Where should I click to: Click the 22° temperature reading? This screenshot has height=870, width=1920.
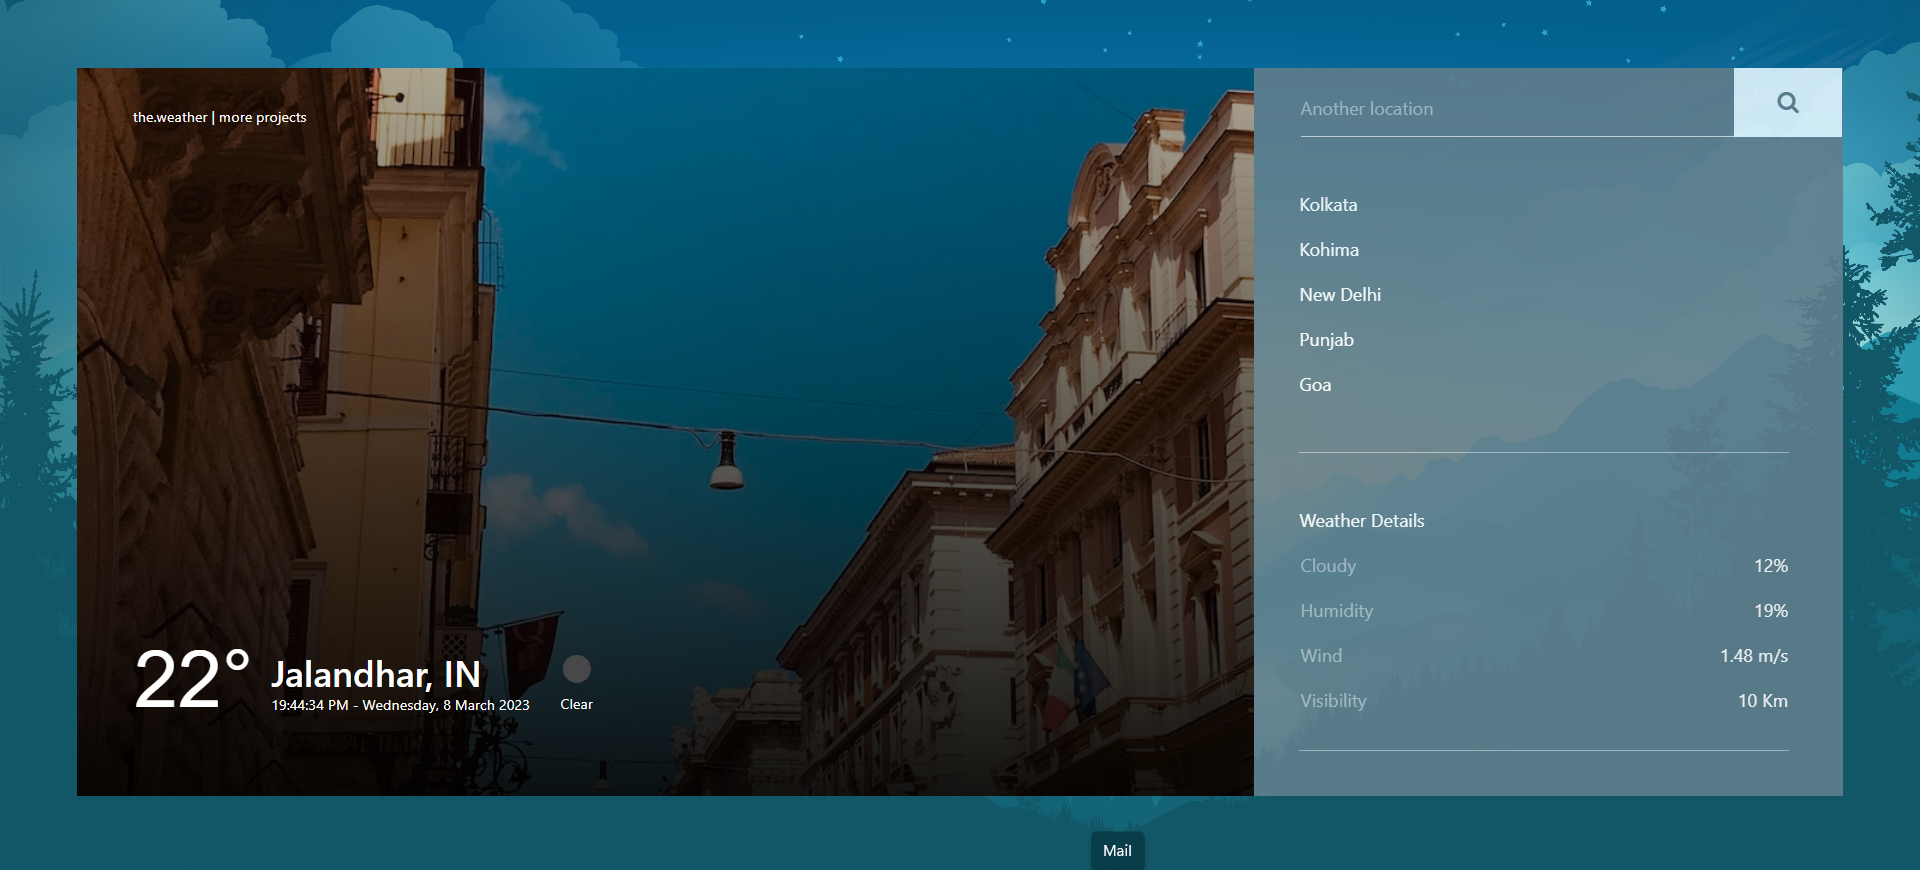191,680
